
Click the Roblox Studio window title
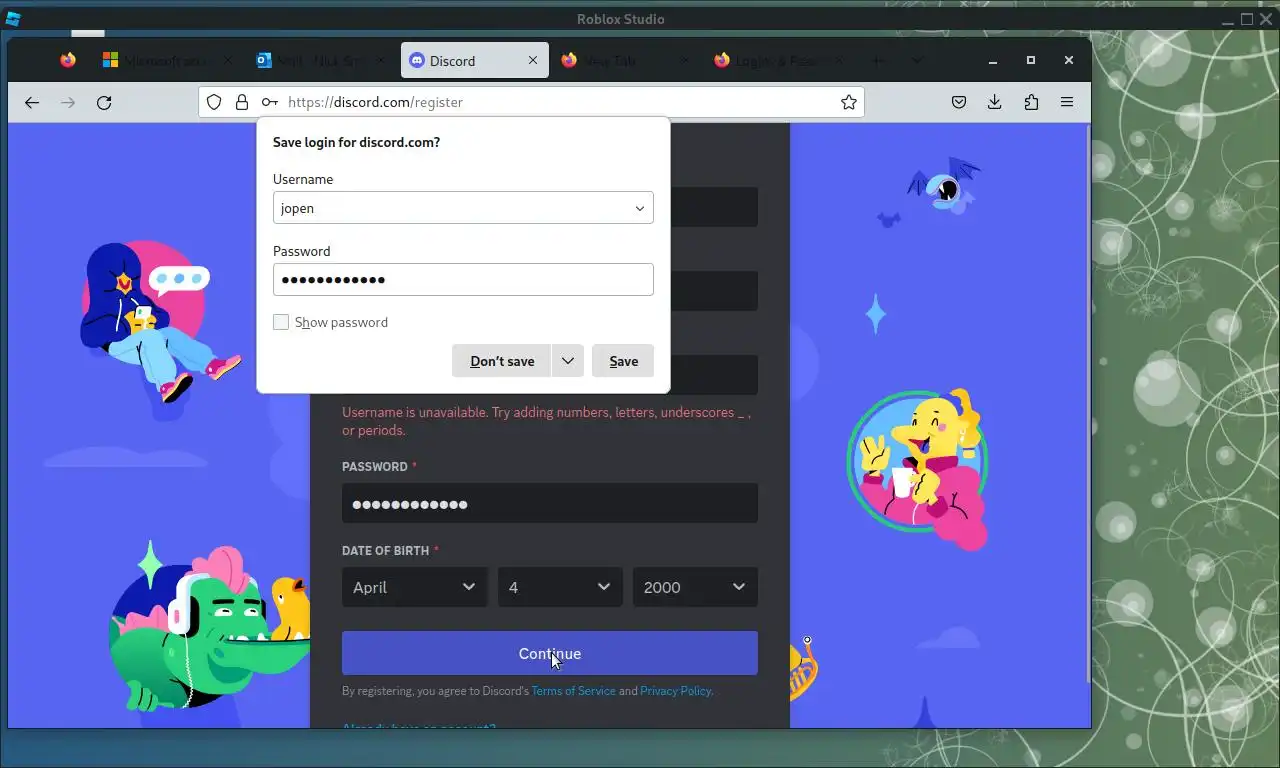tap(621, 19)
